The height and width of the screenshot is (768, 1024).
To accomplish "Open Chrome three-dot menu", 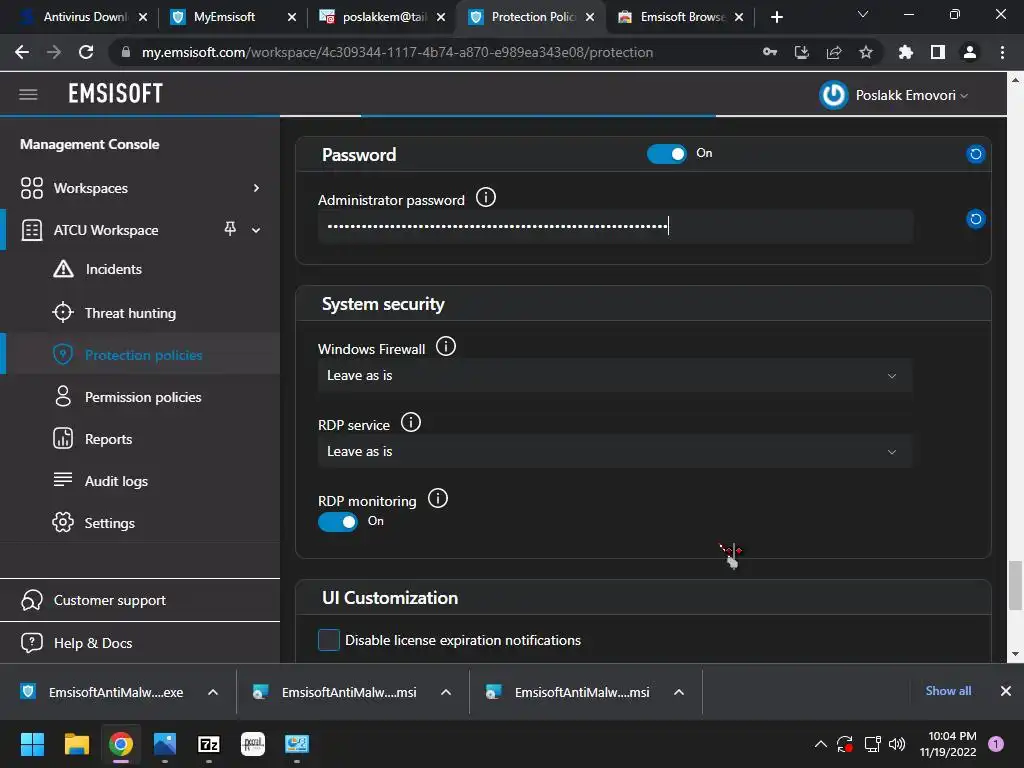I will click(1002, 52).
